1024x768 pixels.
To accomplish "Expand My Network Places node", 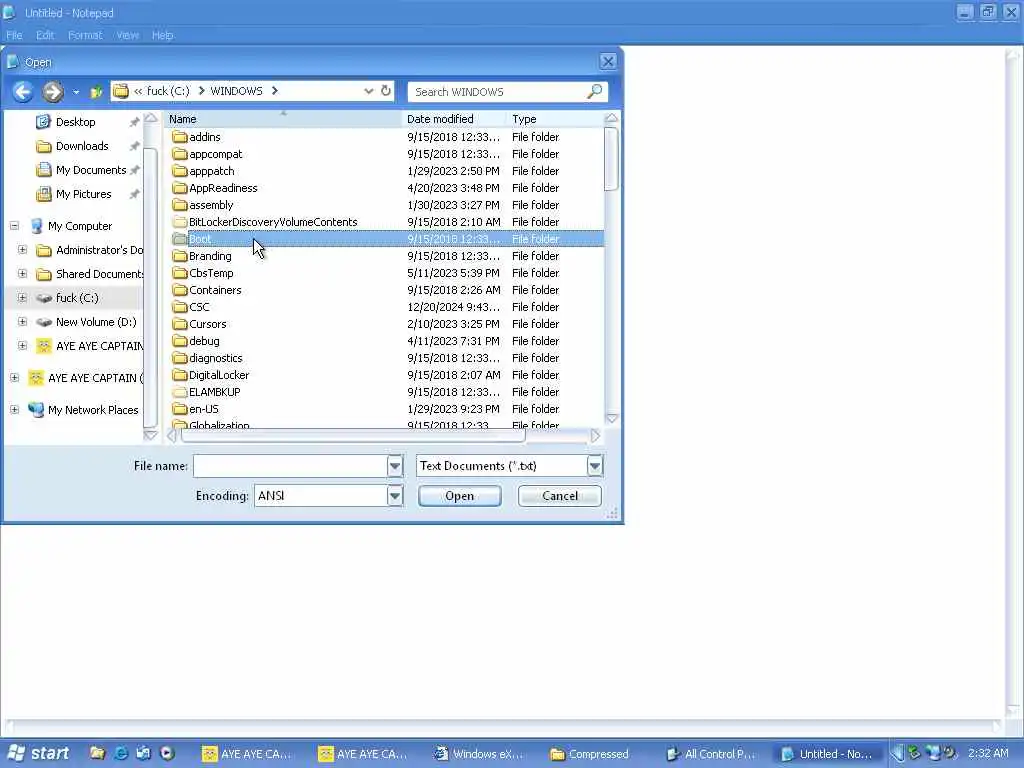I will point(14,410).
